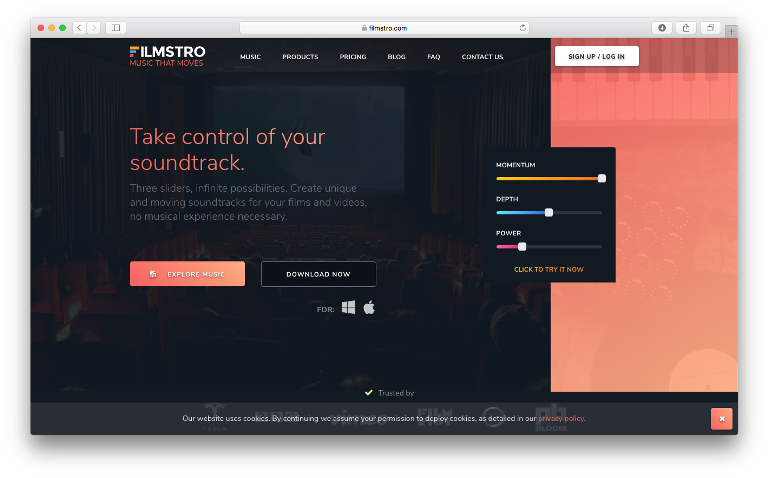Open the Products menu item
Image resolution: width=768 pixels, height=478 pixels.
(x=300, y=57)
